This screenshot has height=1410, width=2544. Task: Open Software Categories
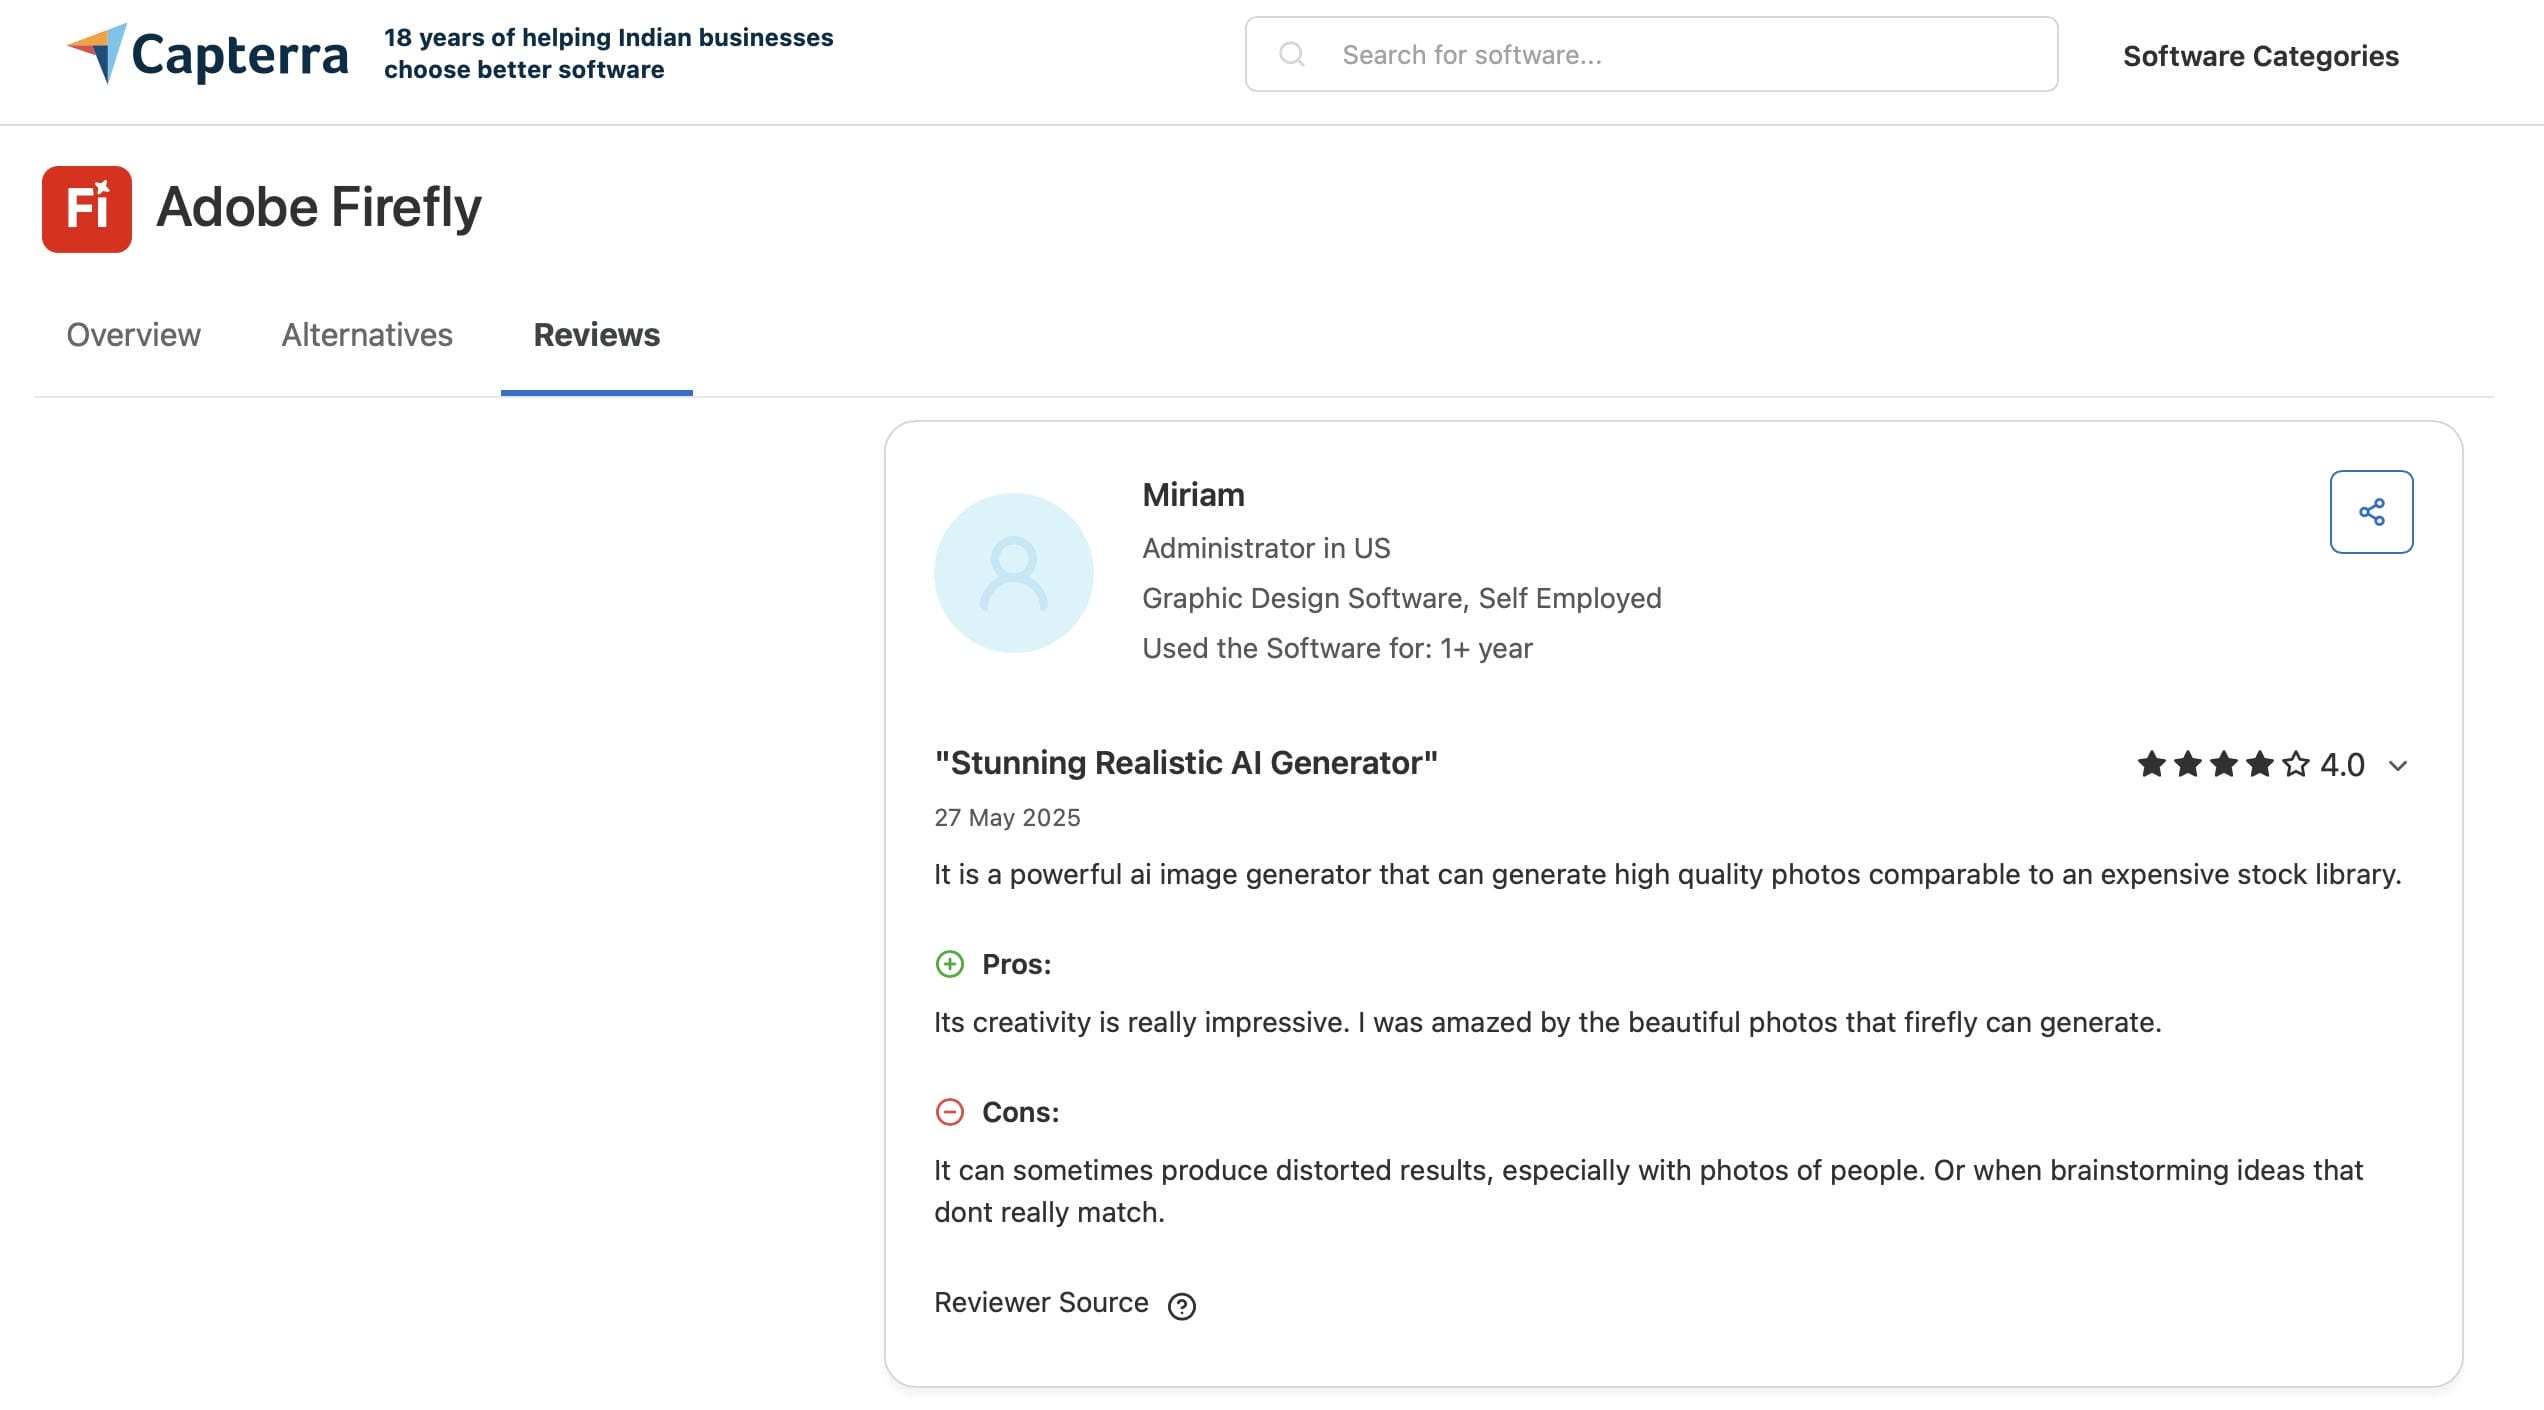point(2260,56)
